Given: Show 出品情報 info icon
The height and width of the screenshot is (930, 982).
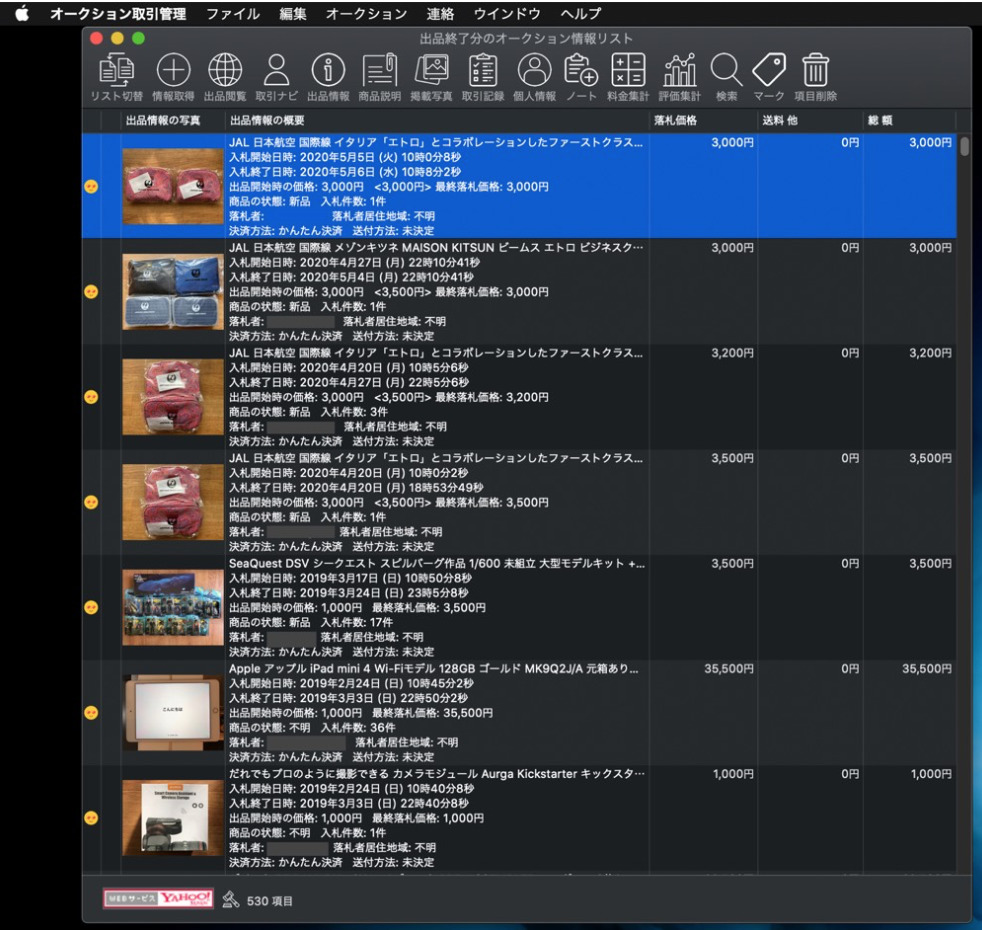Looking at the screenshot, I should (x=328, y=70).
